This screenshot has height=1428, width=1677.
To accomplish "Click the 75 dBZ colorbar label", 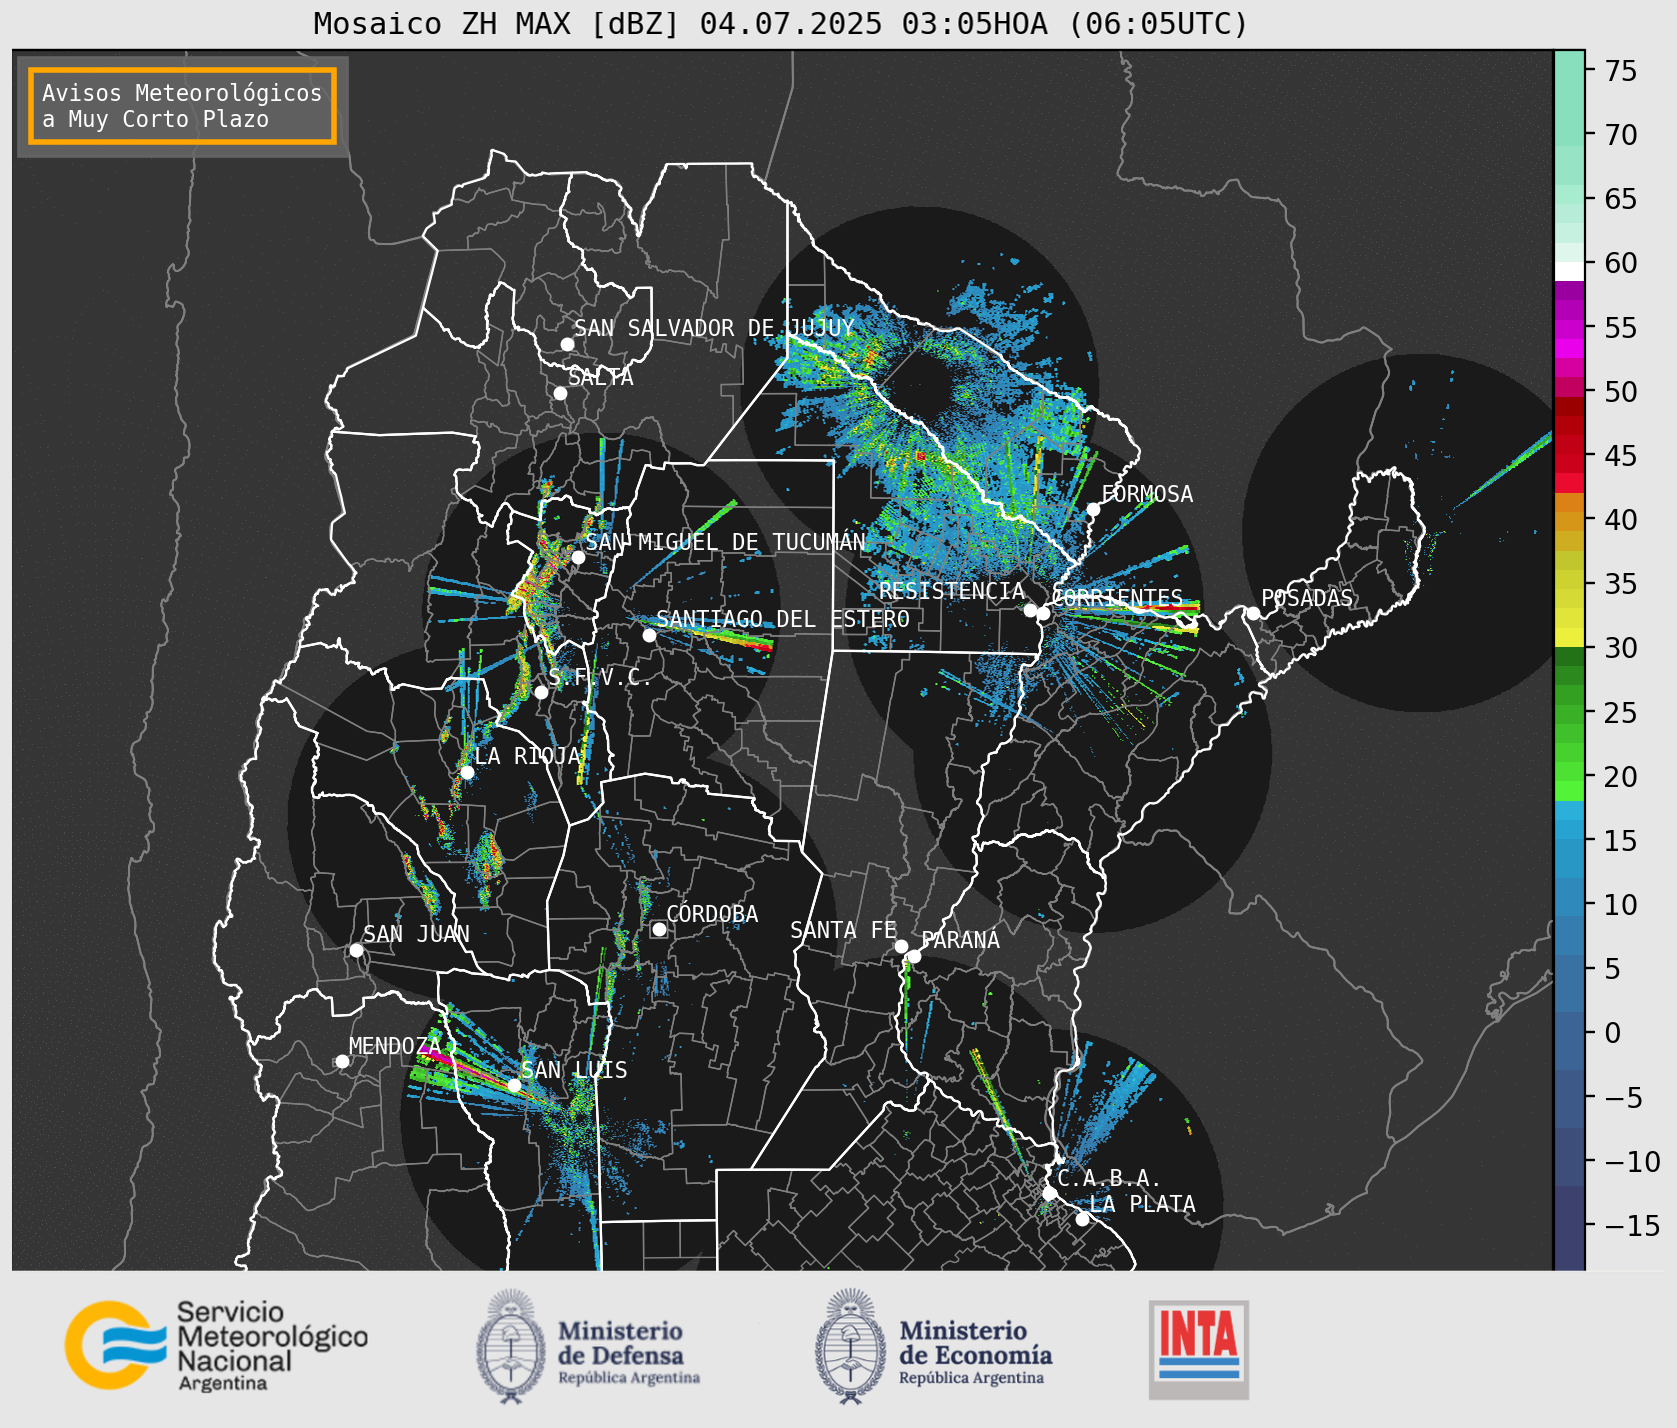I will [1621, 70].
